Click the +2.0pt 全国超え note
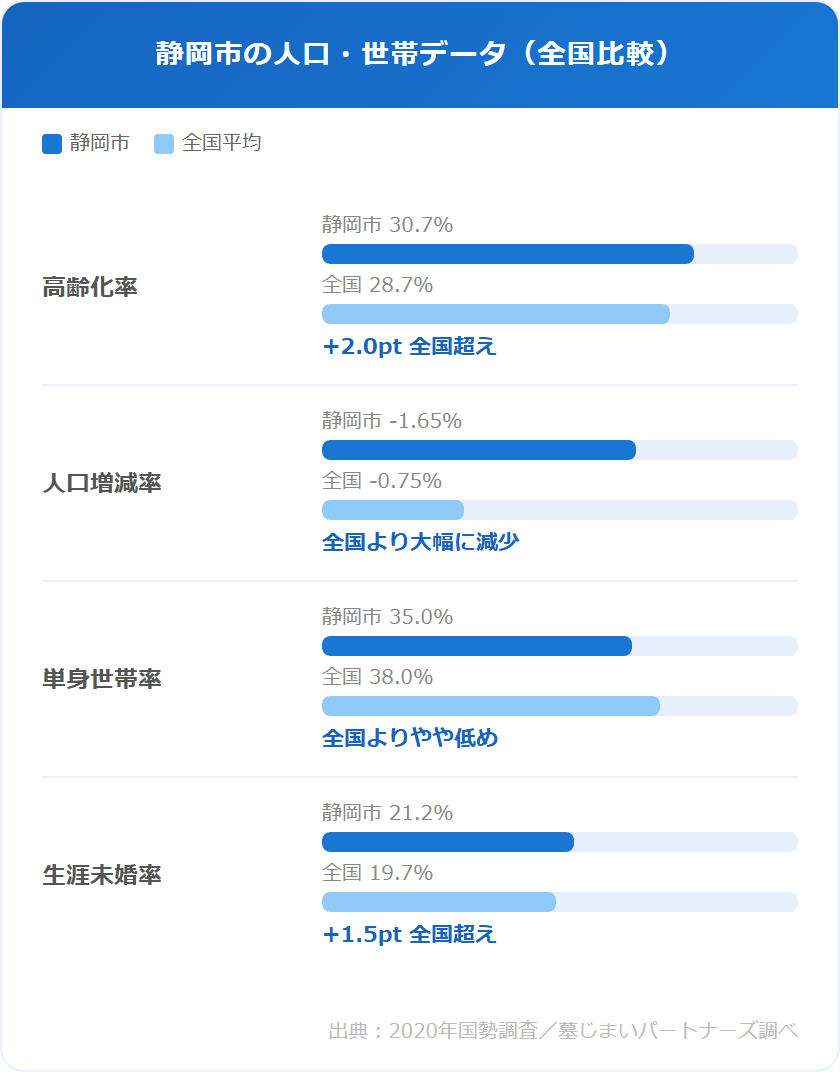The width and height of the screenshot is (840, 1072). [x=409, y=347]
